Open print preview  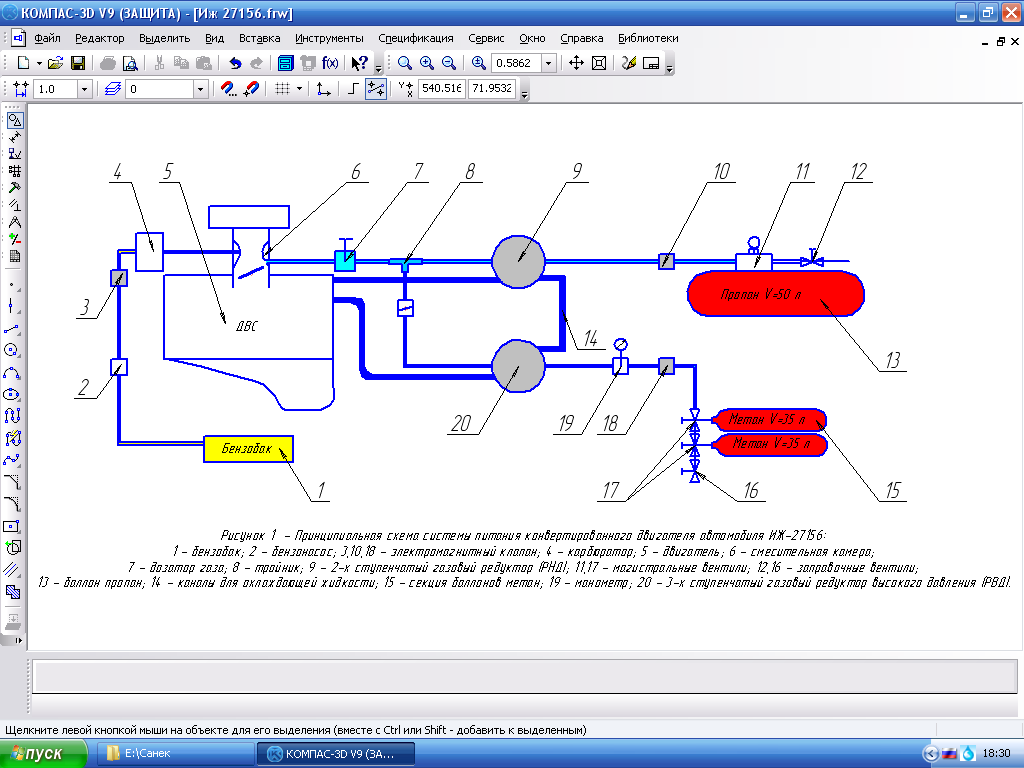[130, 63]
